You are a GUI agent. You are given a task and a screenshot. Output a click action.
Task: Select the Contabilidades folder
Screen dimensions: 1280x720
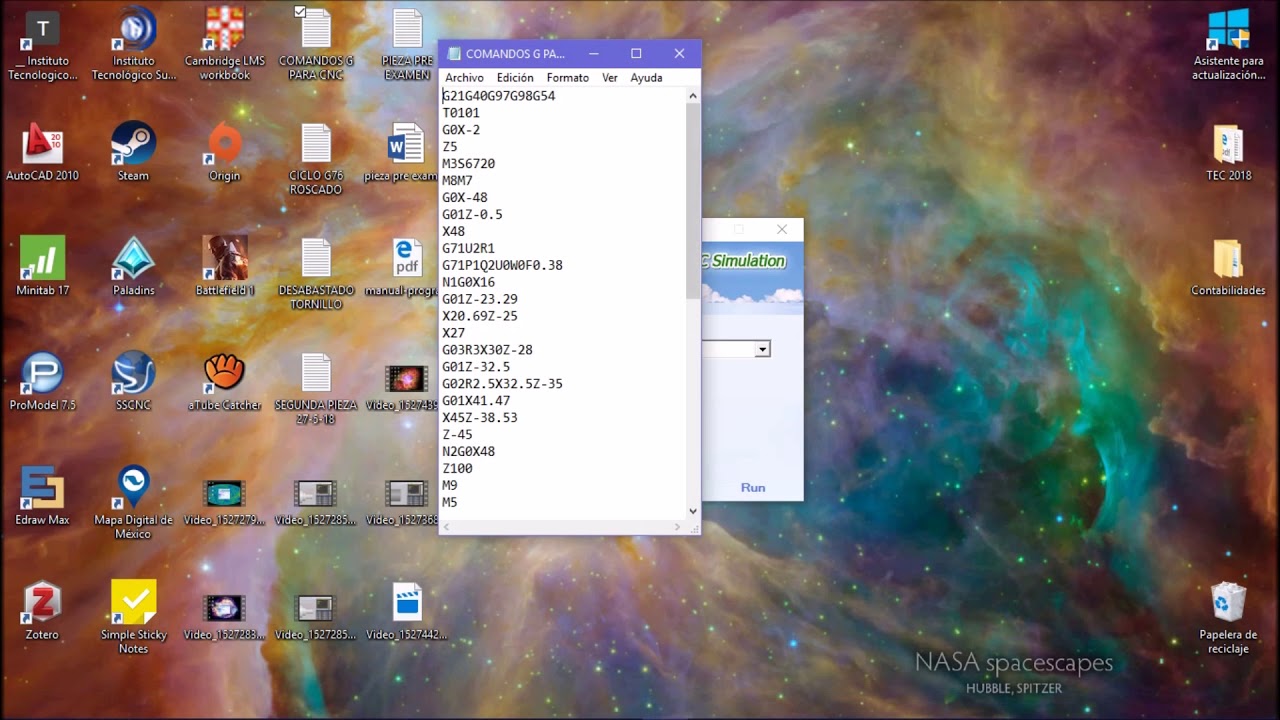click(x=1228, y=266)
